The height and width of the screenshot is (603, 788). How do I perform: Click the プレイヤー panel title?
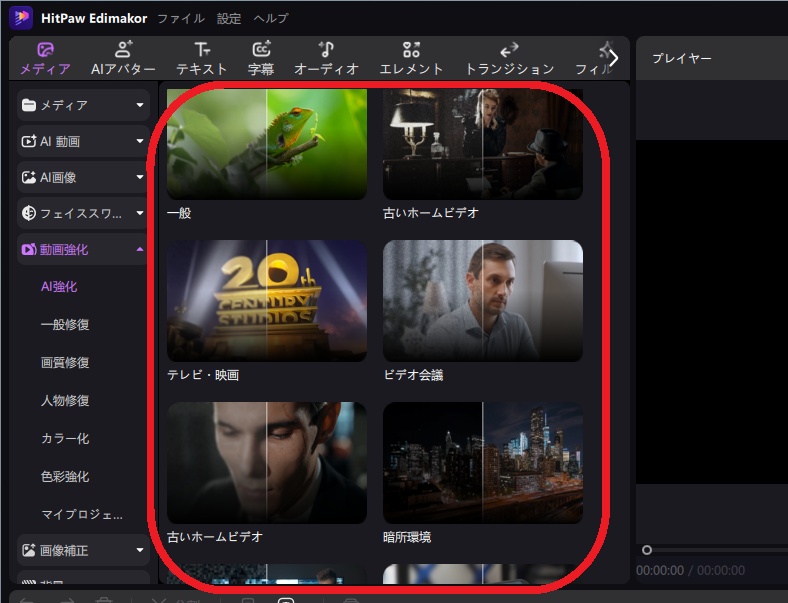(681, 58)
